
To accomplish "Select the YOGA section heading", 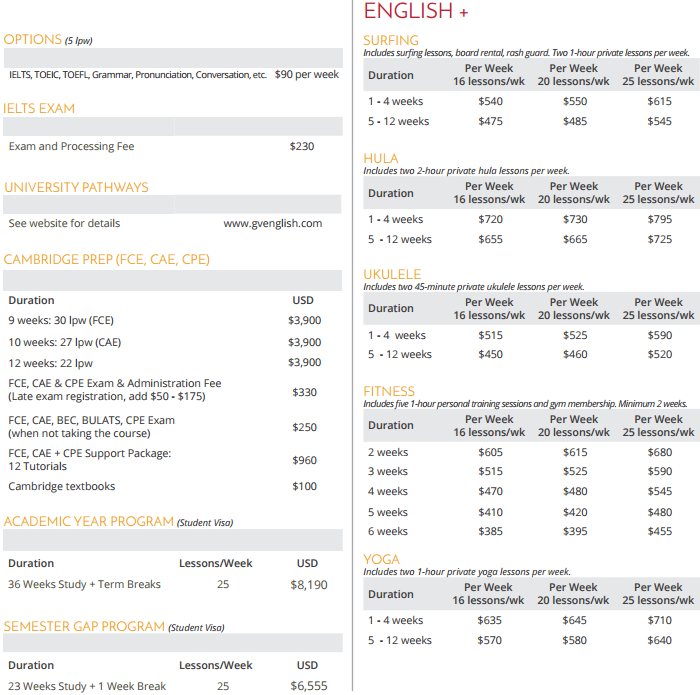I will click(381, 560).
